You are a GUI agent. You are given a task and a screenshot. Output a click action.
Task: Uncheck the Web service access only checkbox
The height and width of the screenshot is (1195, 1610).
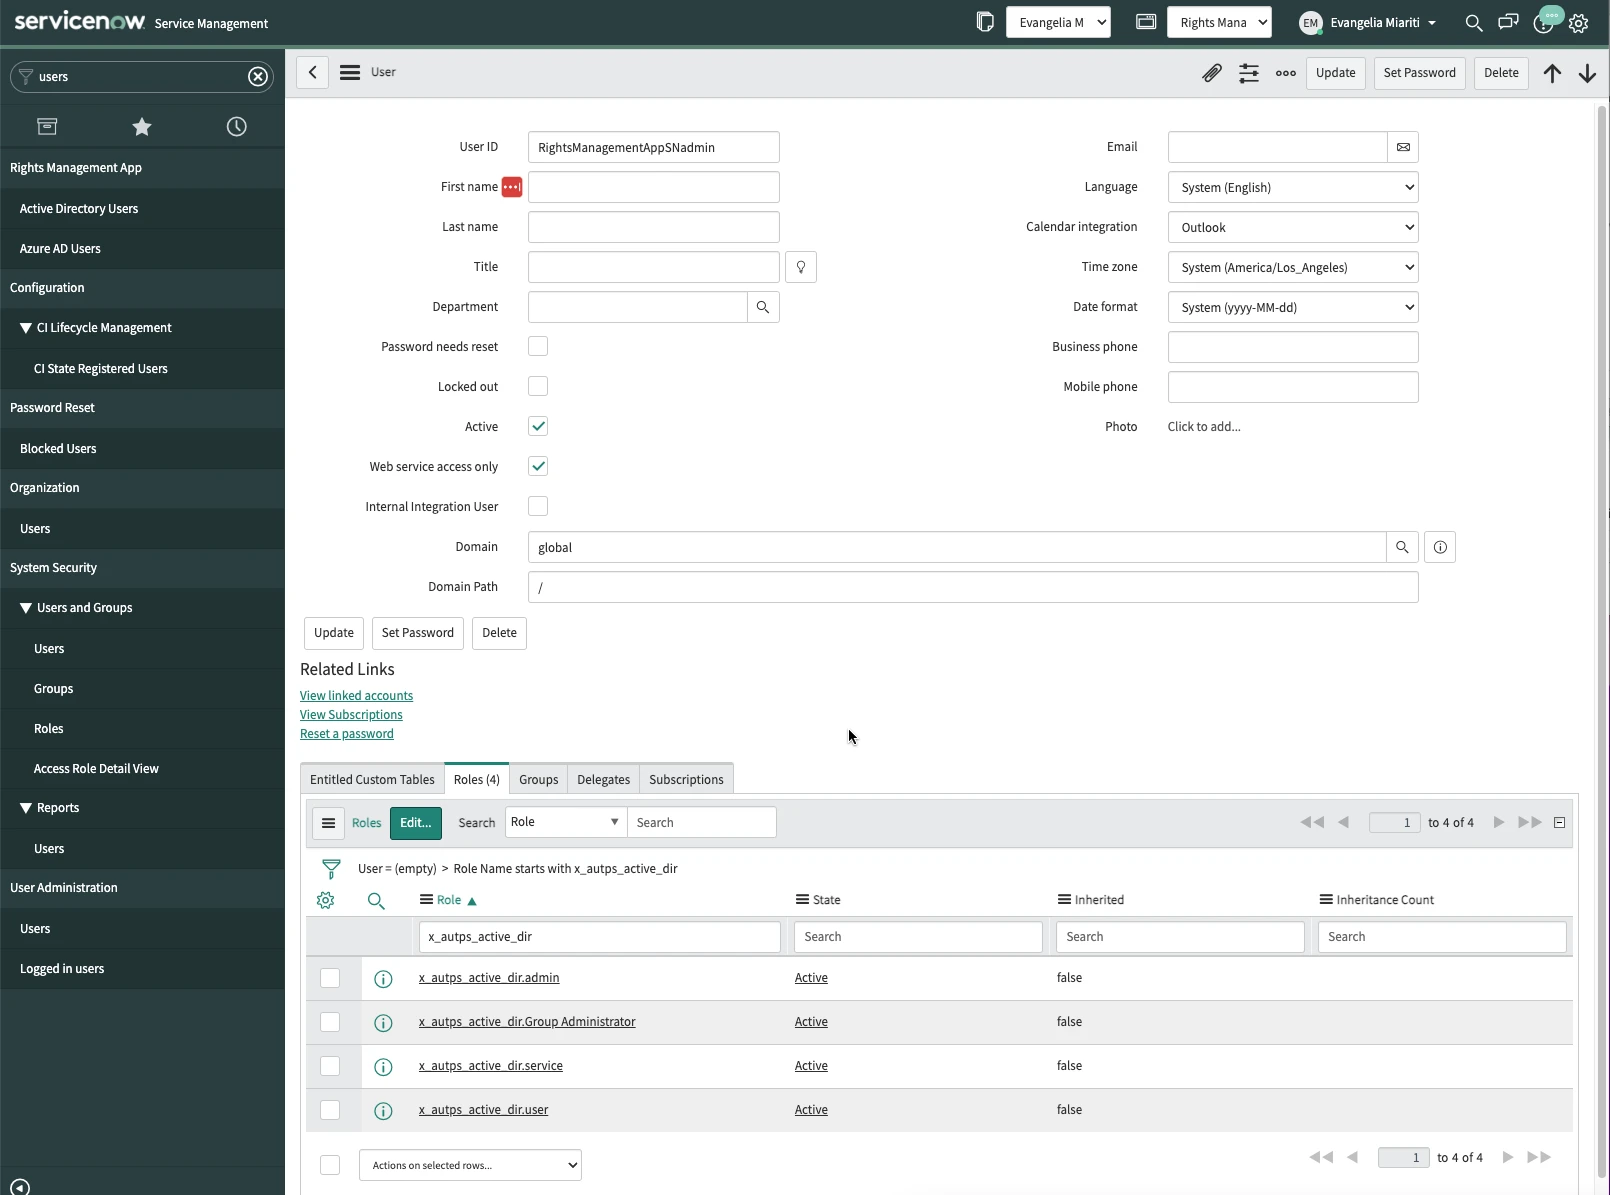click(538, 467)
